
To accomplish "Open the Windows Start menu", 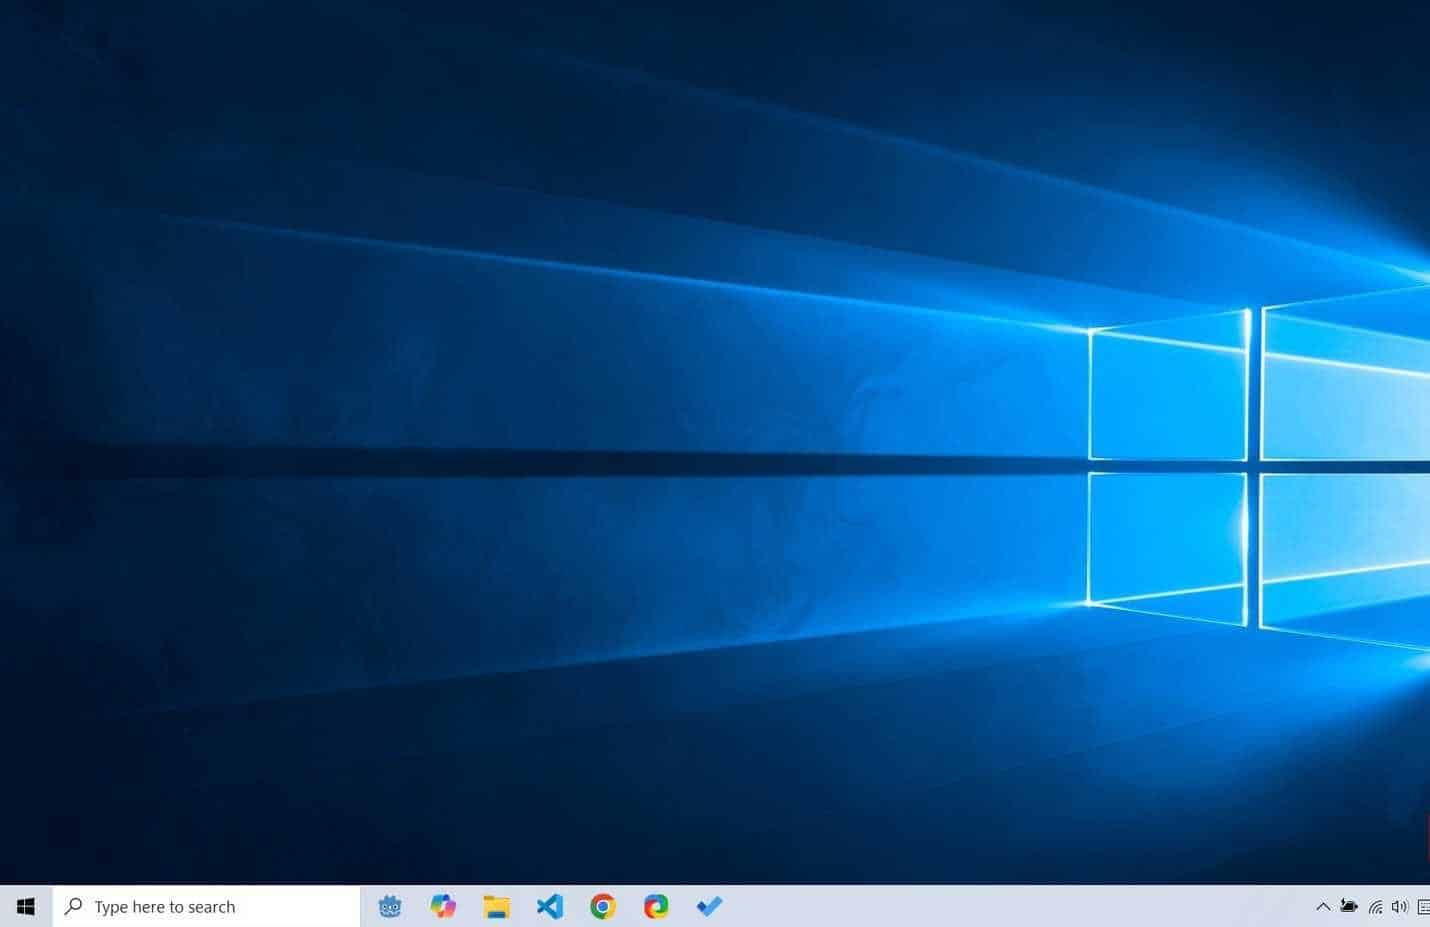I will 26,907.
